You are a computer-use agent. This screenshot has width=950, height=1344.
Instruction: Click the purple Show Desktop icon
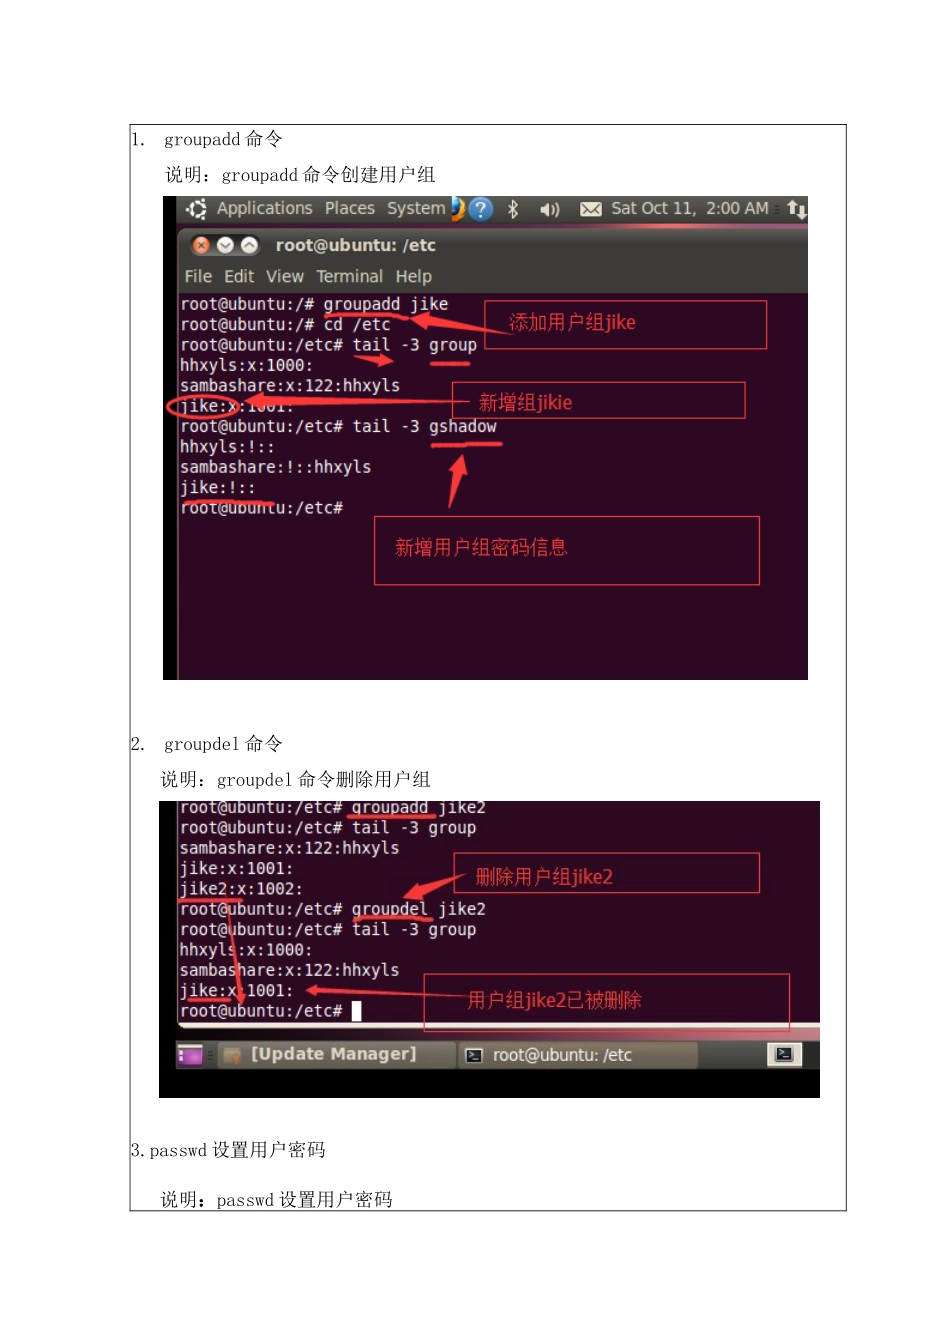click(190, 1055)
